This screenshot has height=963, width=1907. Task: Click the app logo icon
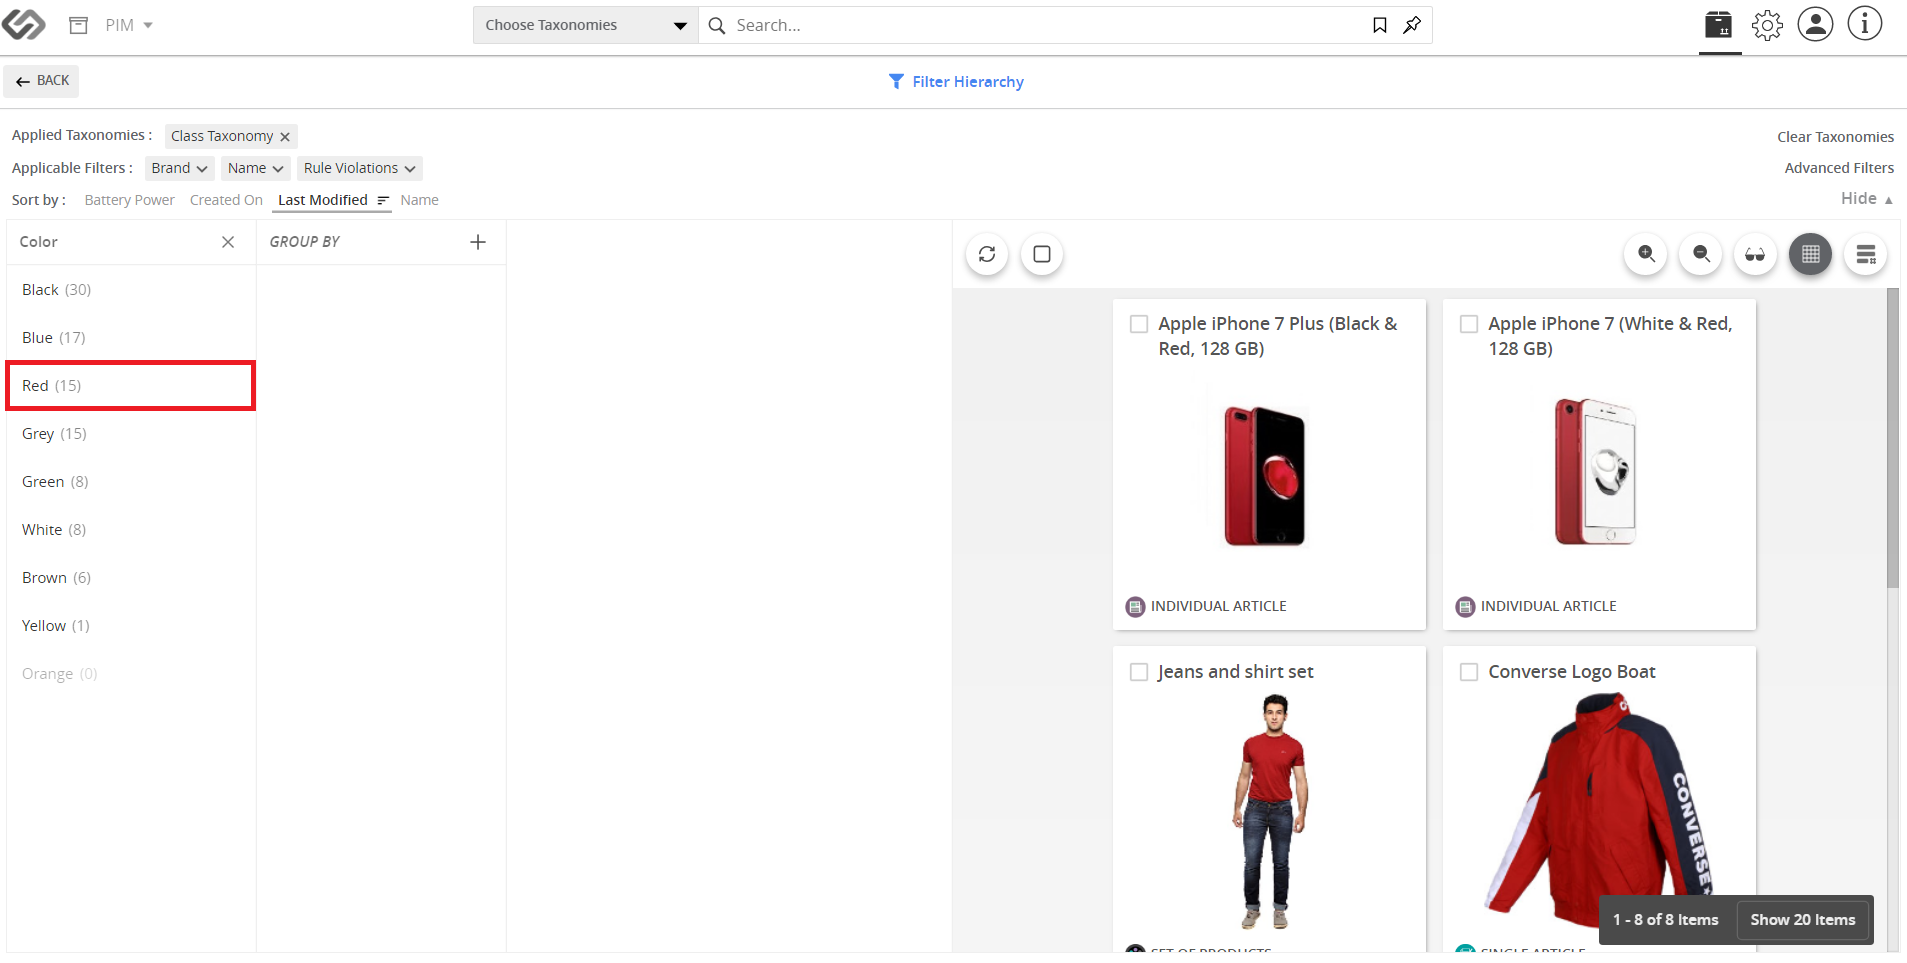tap(23, 24)
